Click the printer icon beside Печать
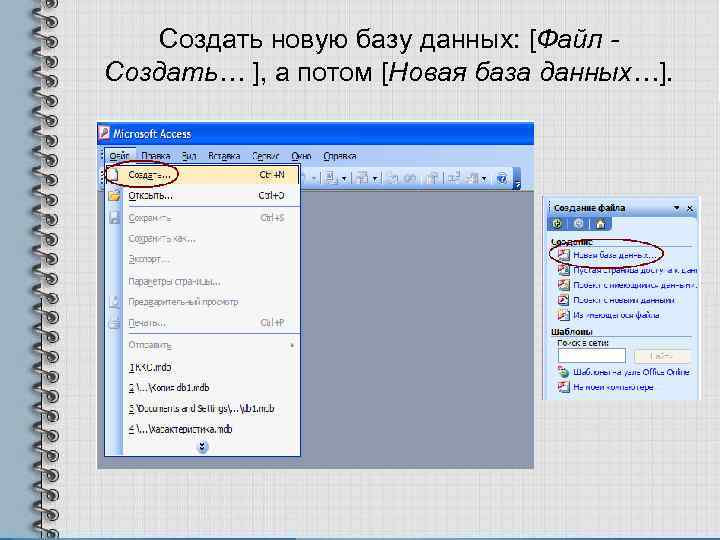Screen dimensions: 720x540 (x=114, y=323)
